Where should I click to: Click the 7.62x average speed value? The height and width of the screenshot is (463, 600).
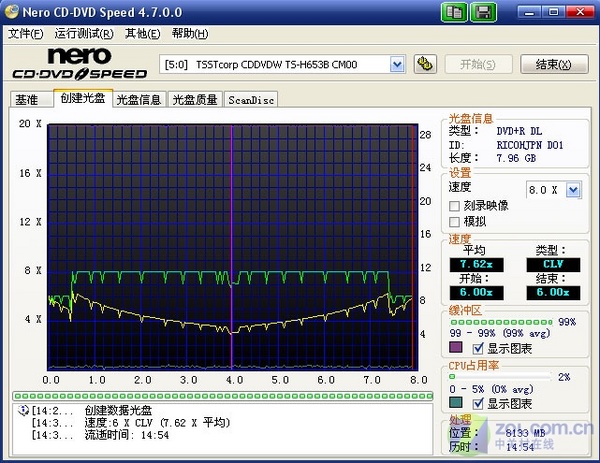pos(476,264)
